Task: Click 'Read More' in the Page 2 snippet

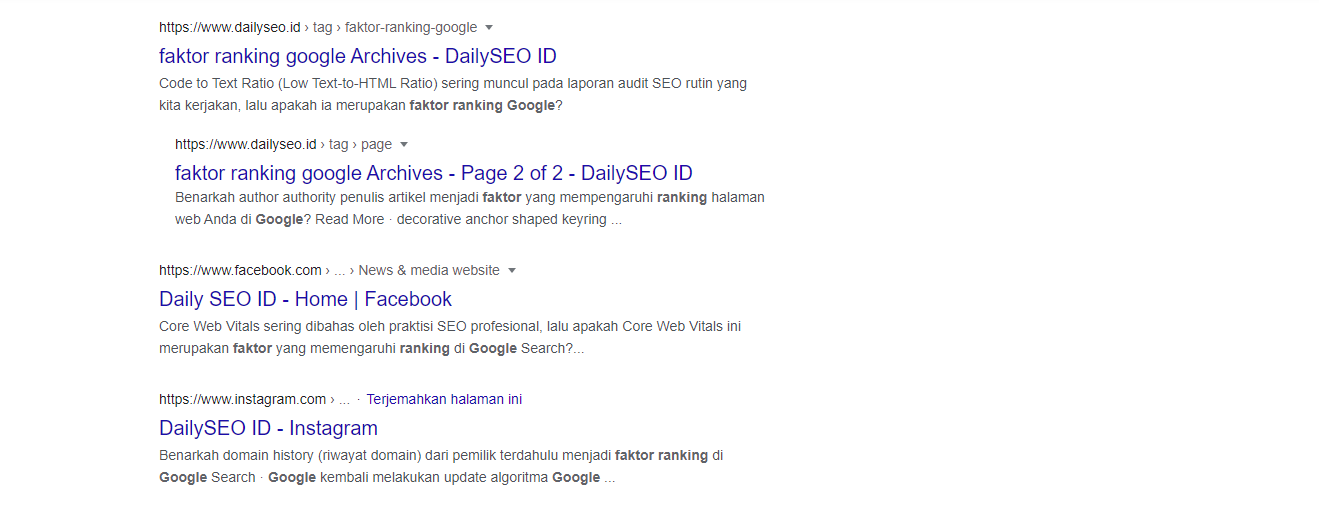Action: pos(349,219)
